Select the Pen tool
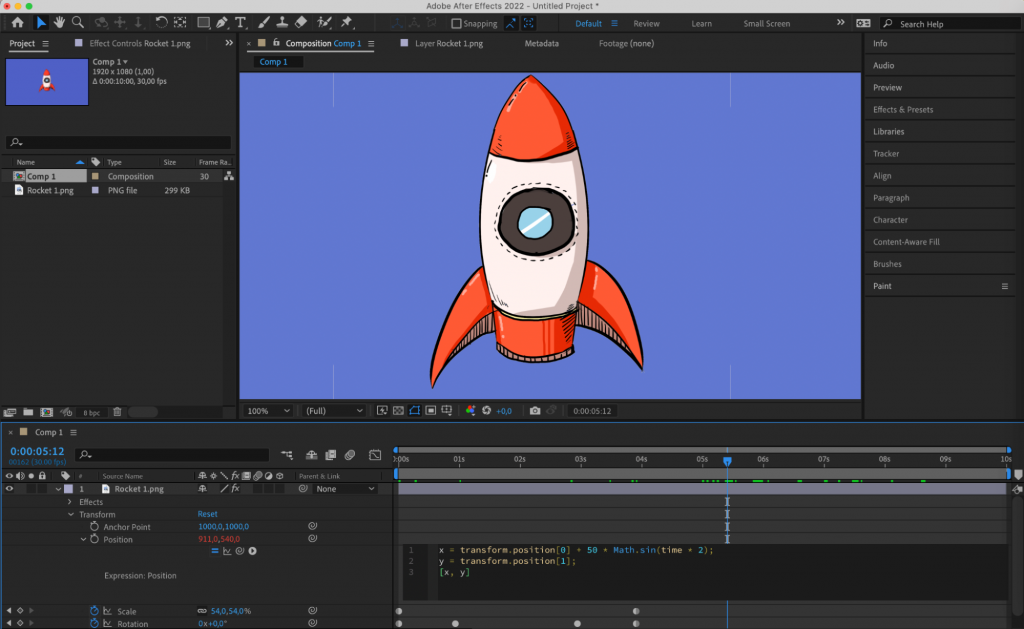 pos(220,20)
